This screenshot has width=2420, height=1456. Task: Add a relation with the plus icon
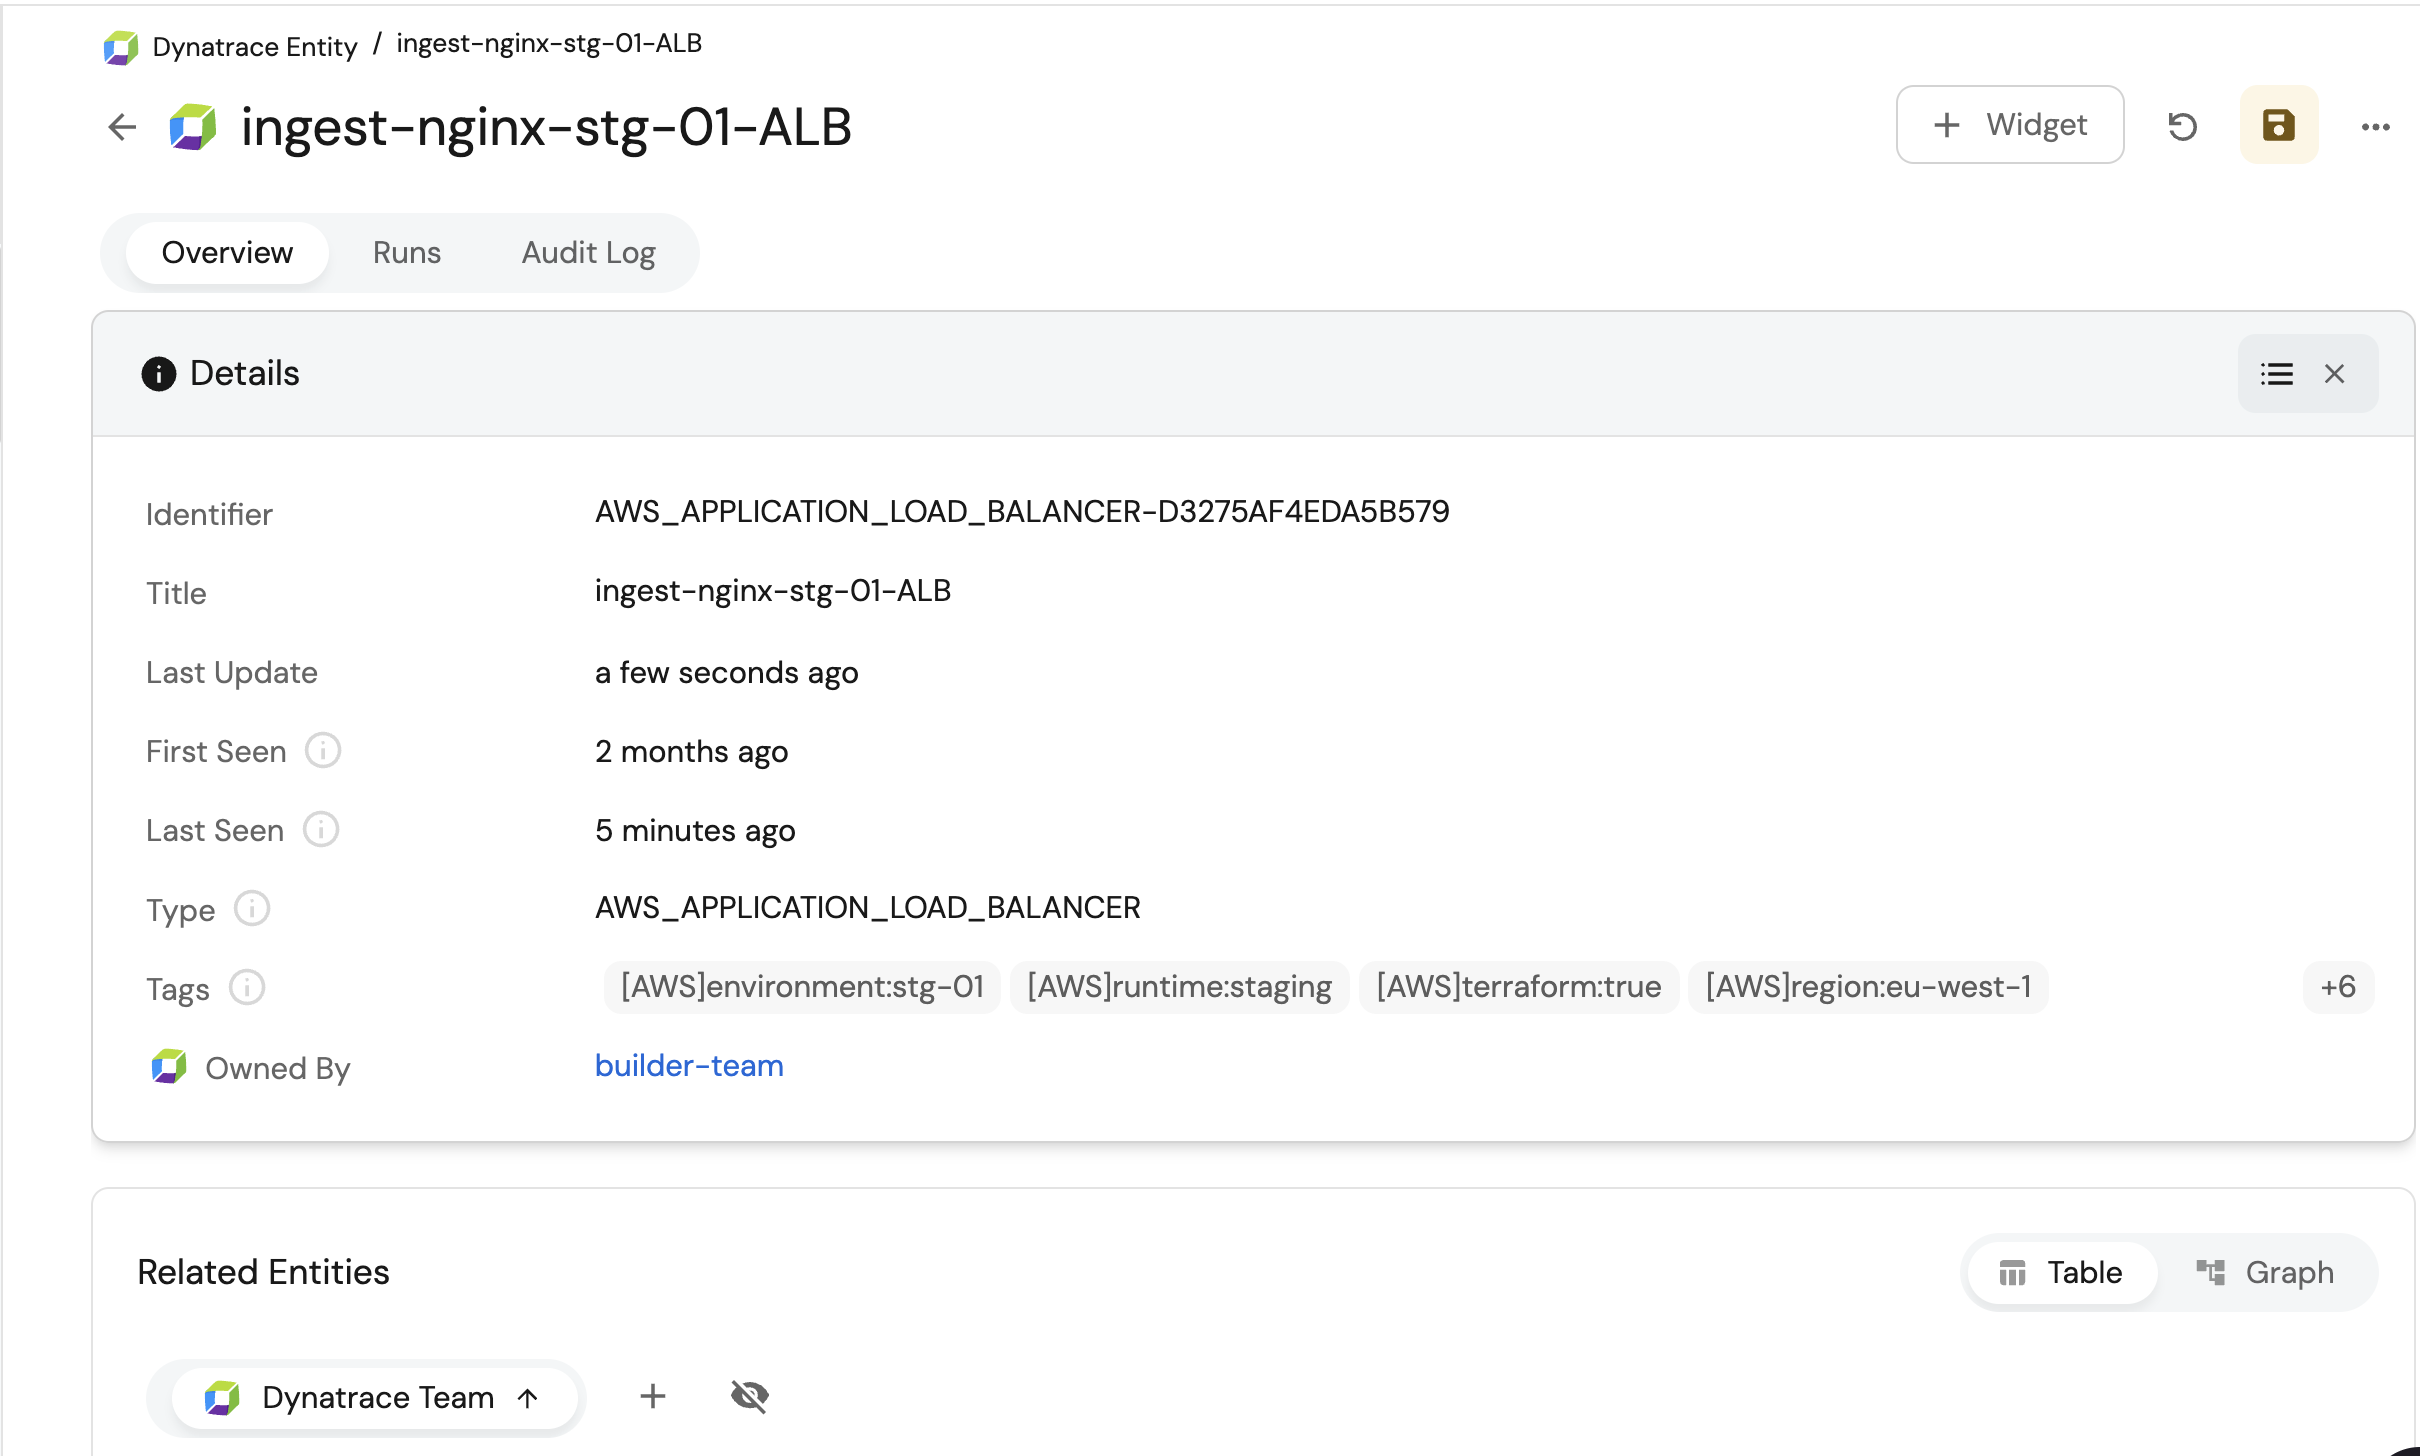tap(653, 1396)
